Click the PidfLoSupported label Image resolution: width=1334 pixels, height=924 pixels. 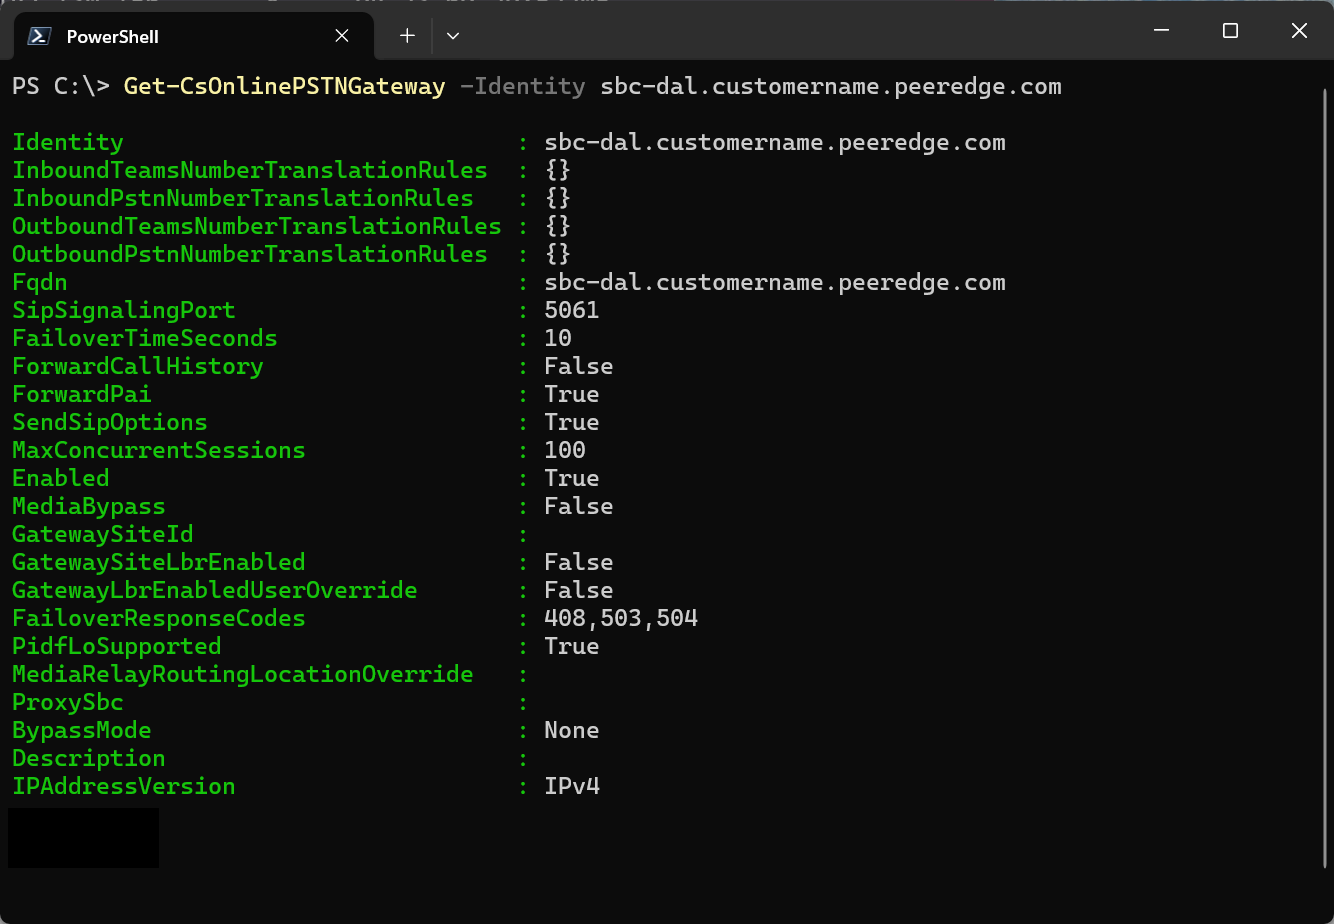(x=117, y=646)
